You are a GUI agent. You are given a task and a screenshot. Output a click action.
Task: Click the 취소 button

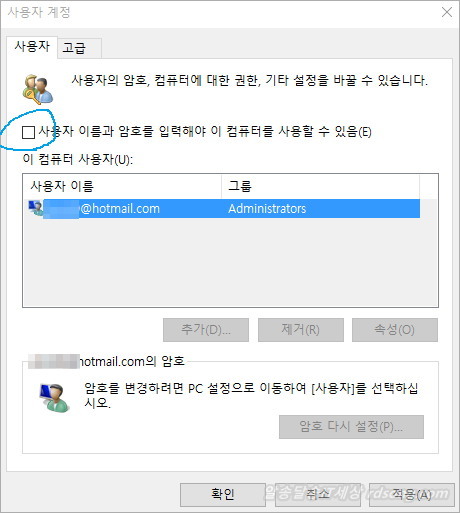tap(318, 494)
